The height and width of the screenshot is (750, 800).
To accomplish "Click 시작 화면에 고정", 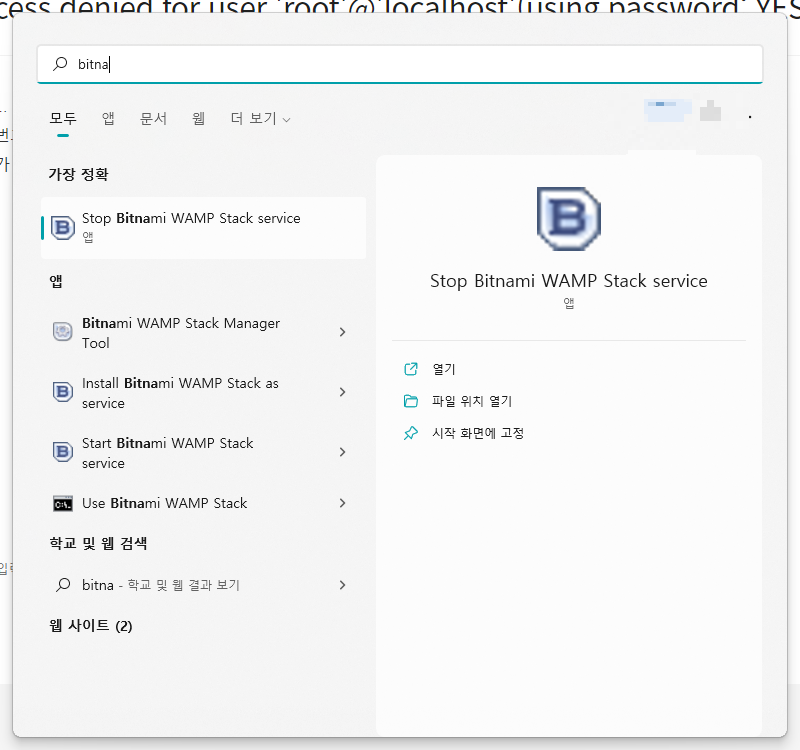I will (478, 433).
